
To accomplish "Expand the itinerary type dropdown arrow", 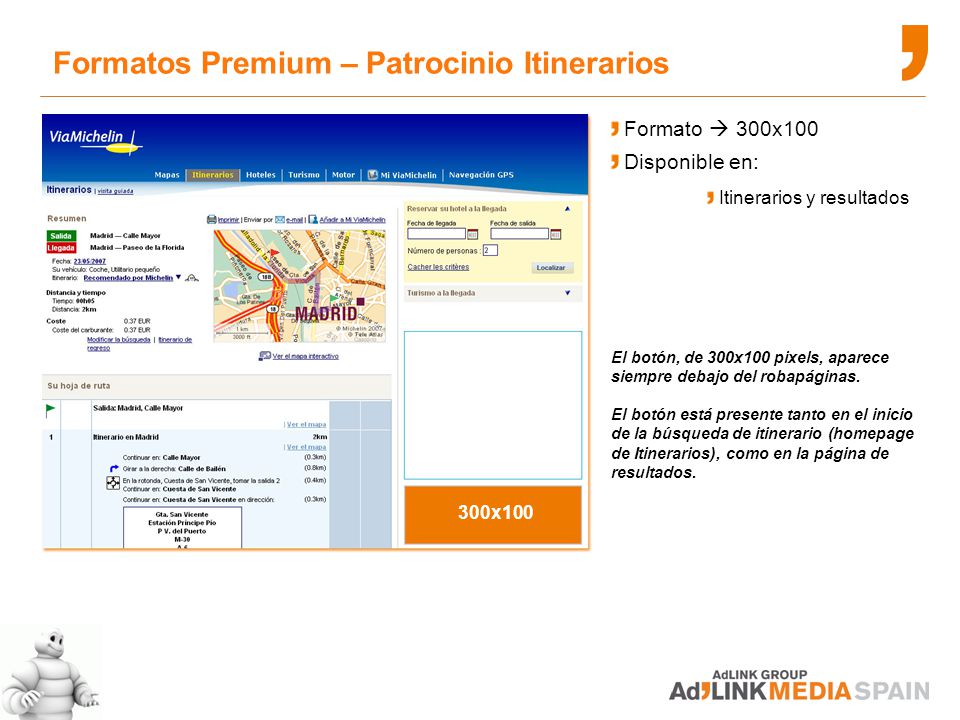I will tap(178, 277).
